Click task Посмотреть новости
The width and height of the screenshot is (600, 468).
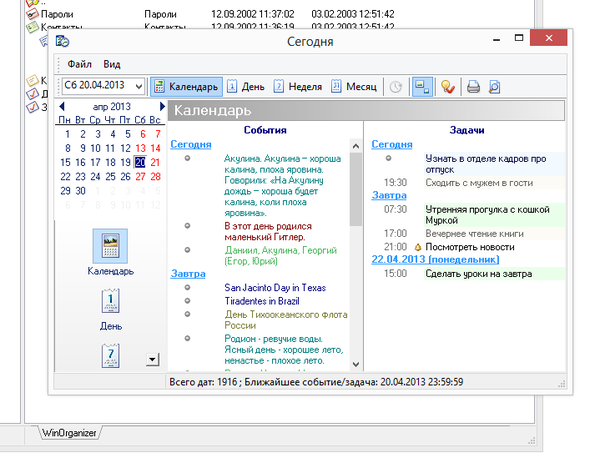point(470,247)
